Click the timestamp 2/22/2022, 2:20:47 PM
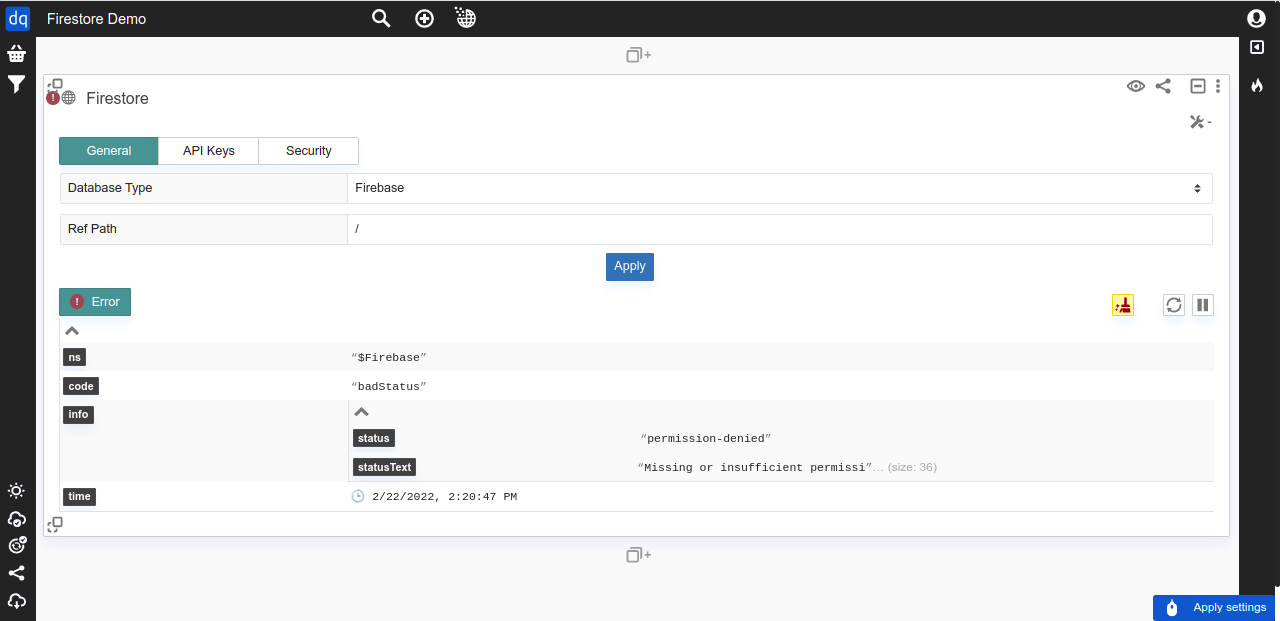 click(x=444, y=497)
